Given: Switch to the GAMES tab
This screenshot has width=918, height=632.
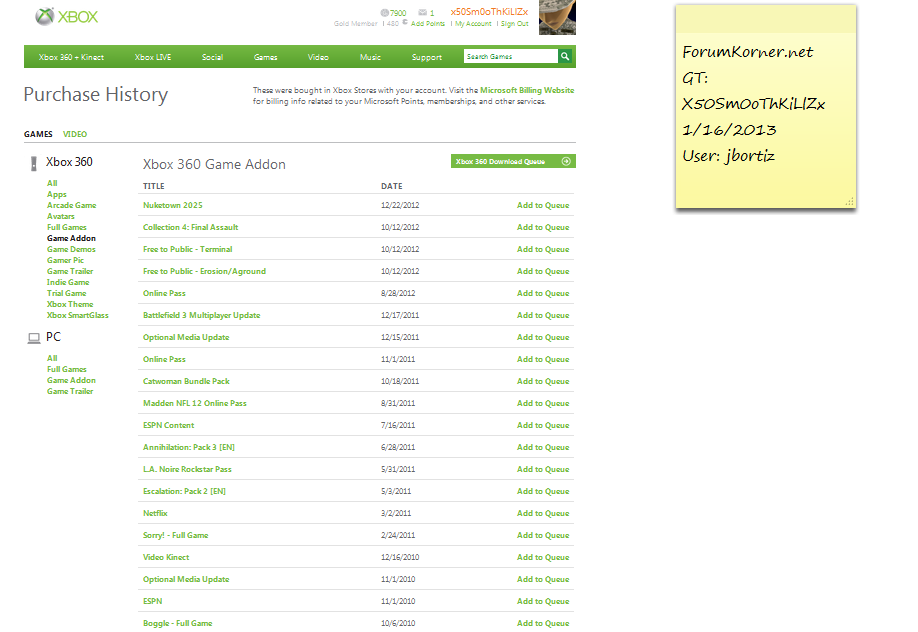Looking at the screenshot, I should (38, 134).
